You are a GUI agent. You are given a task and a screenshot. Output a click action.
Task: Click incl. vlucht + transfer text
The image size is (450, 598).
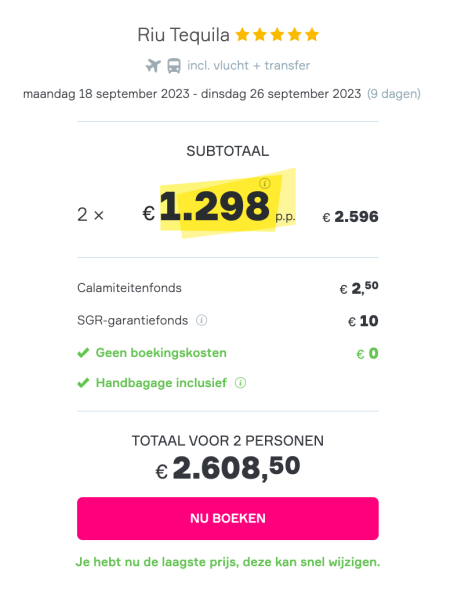click(x=248, y=65)
